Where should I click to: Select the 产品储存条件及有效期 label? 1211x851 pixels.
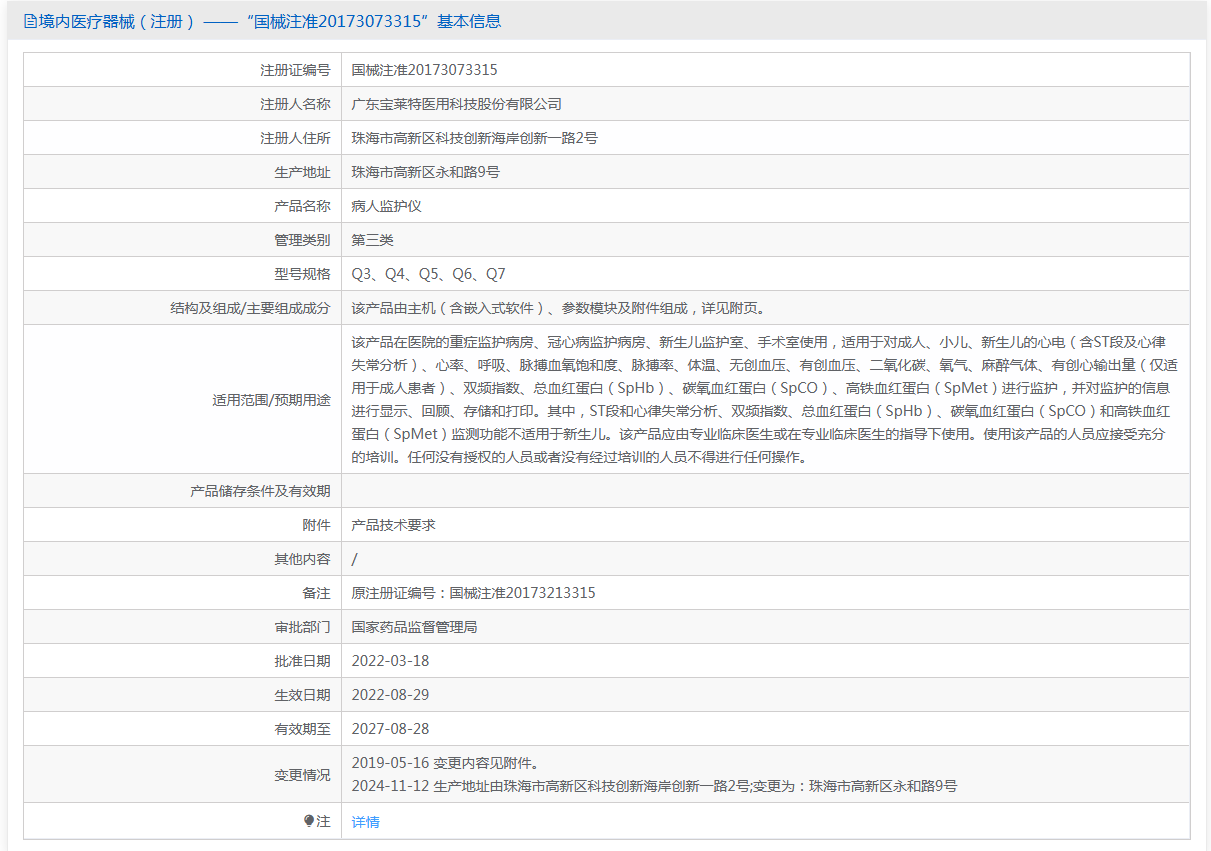click(x=260, y=491)
